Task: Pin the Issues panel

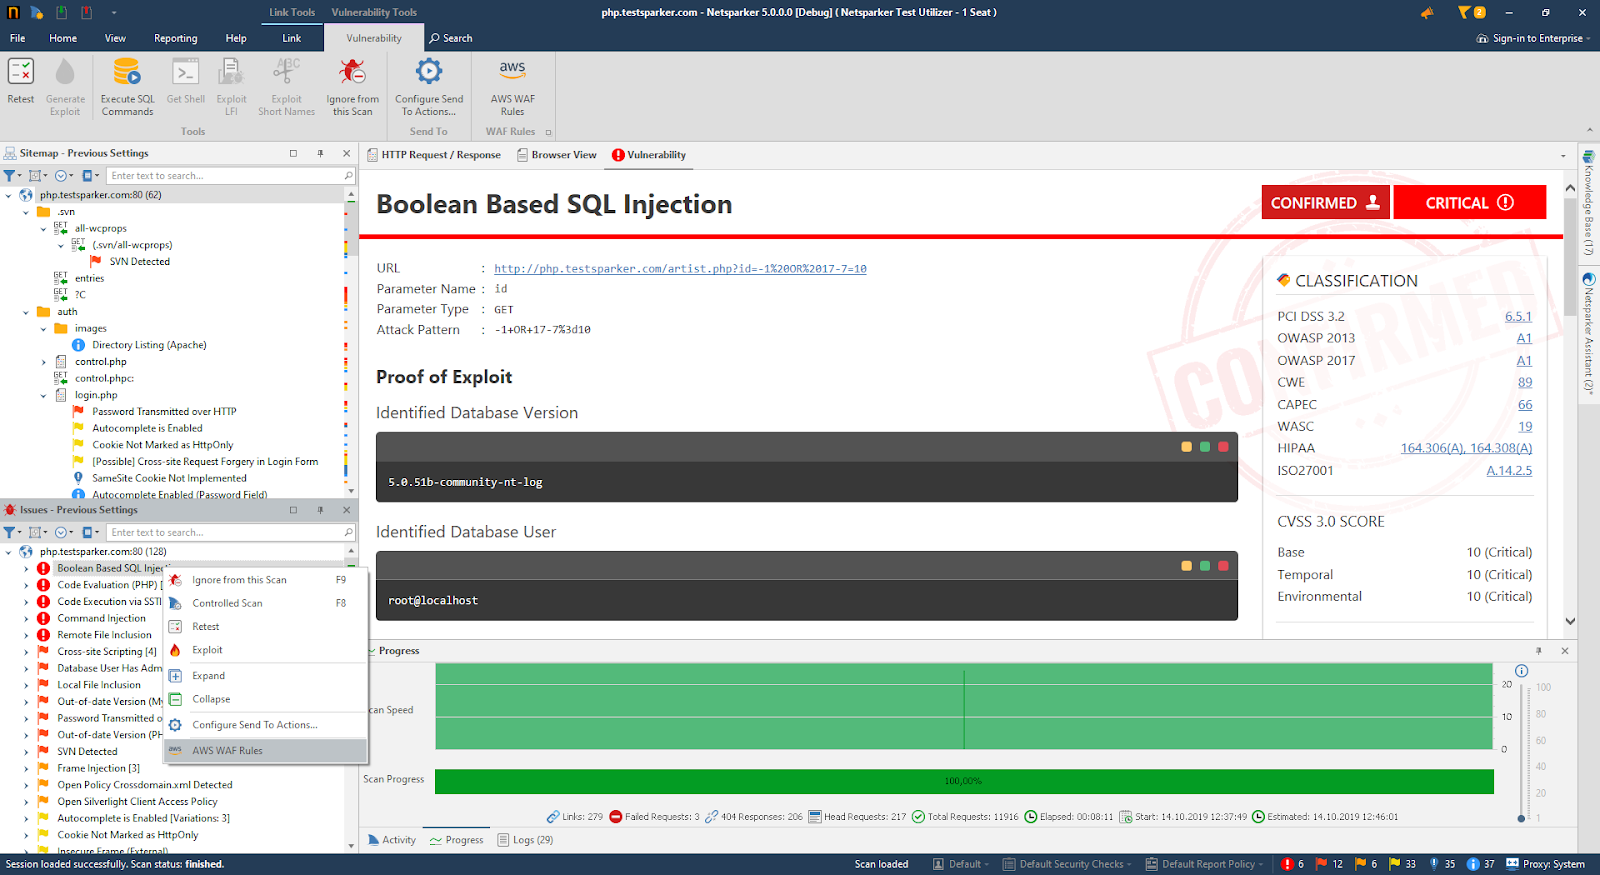Action: tap(320, 510)
